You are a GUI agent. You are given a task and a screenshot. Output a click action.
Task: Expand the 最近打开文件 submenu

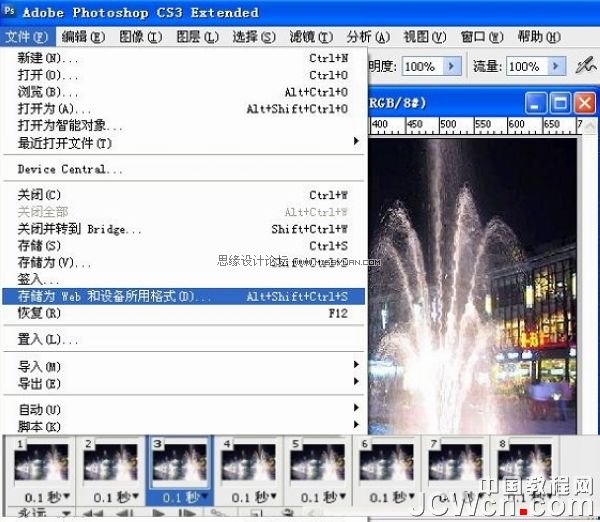pyautogui.click(x=356, y=142)
